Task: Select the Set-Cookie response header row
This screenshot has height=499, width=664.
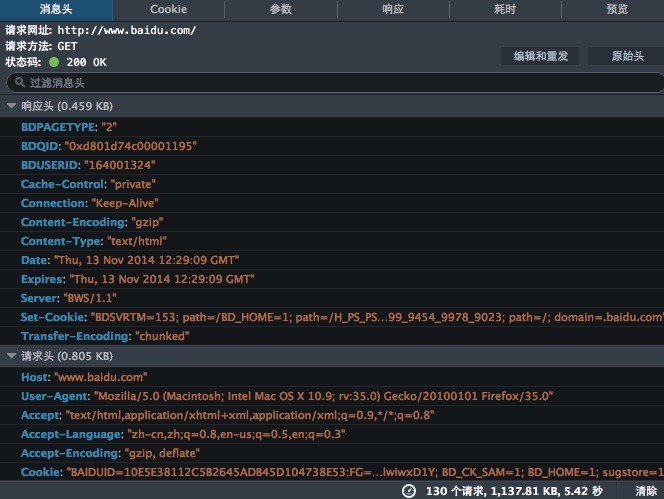Action: click(340, 317)
